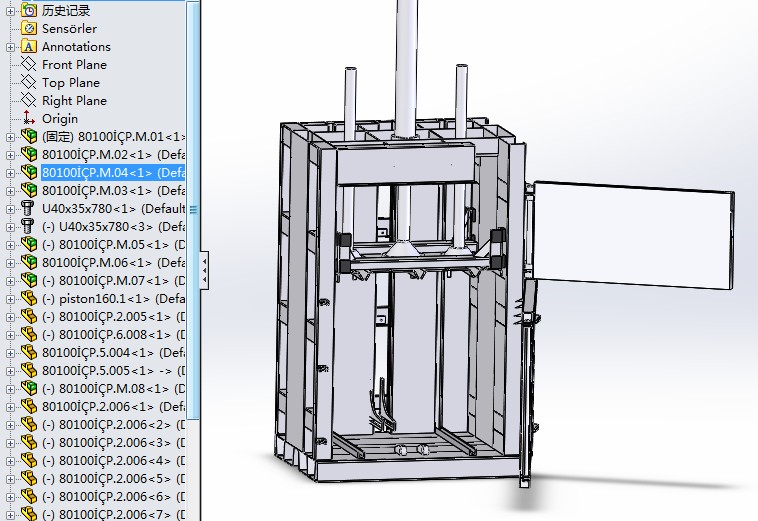Click the part icon of 80100İÇP.2.006<1>
Viewport: 758px width, 521px height.
tap(29, 406)
